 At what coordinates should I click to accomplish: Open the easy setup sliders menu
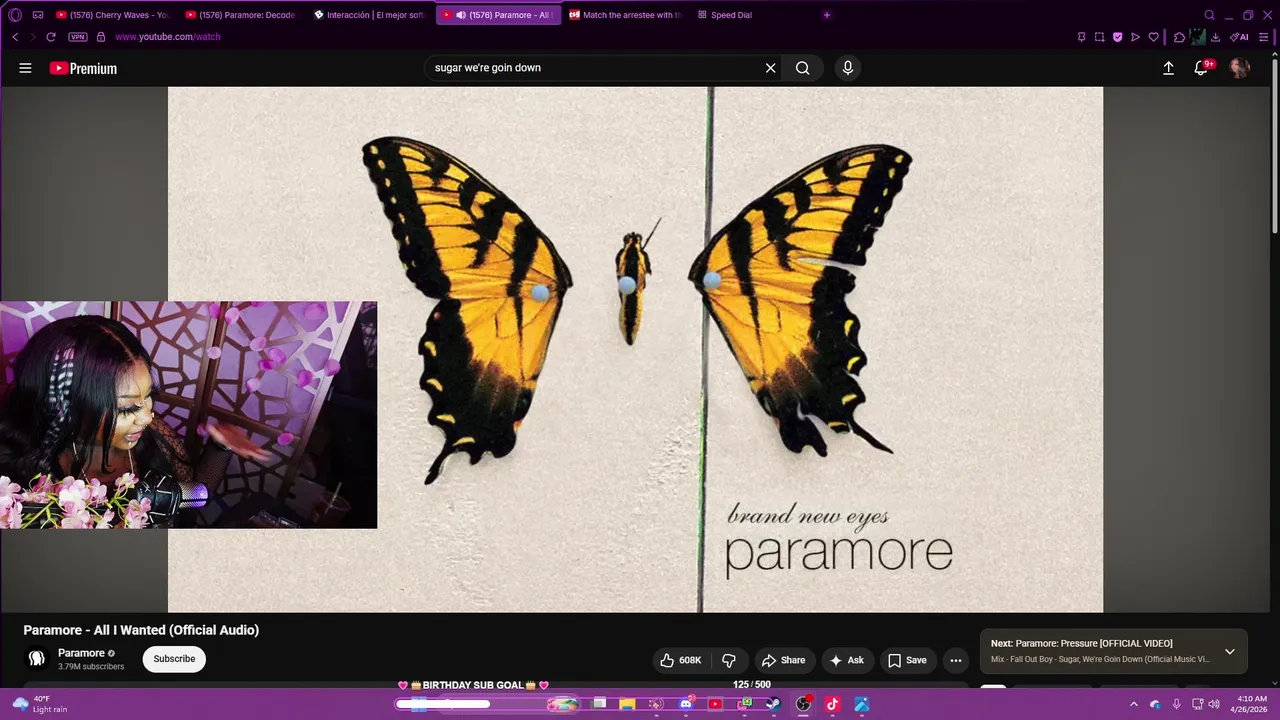(1264, 37)
